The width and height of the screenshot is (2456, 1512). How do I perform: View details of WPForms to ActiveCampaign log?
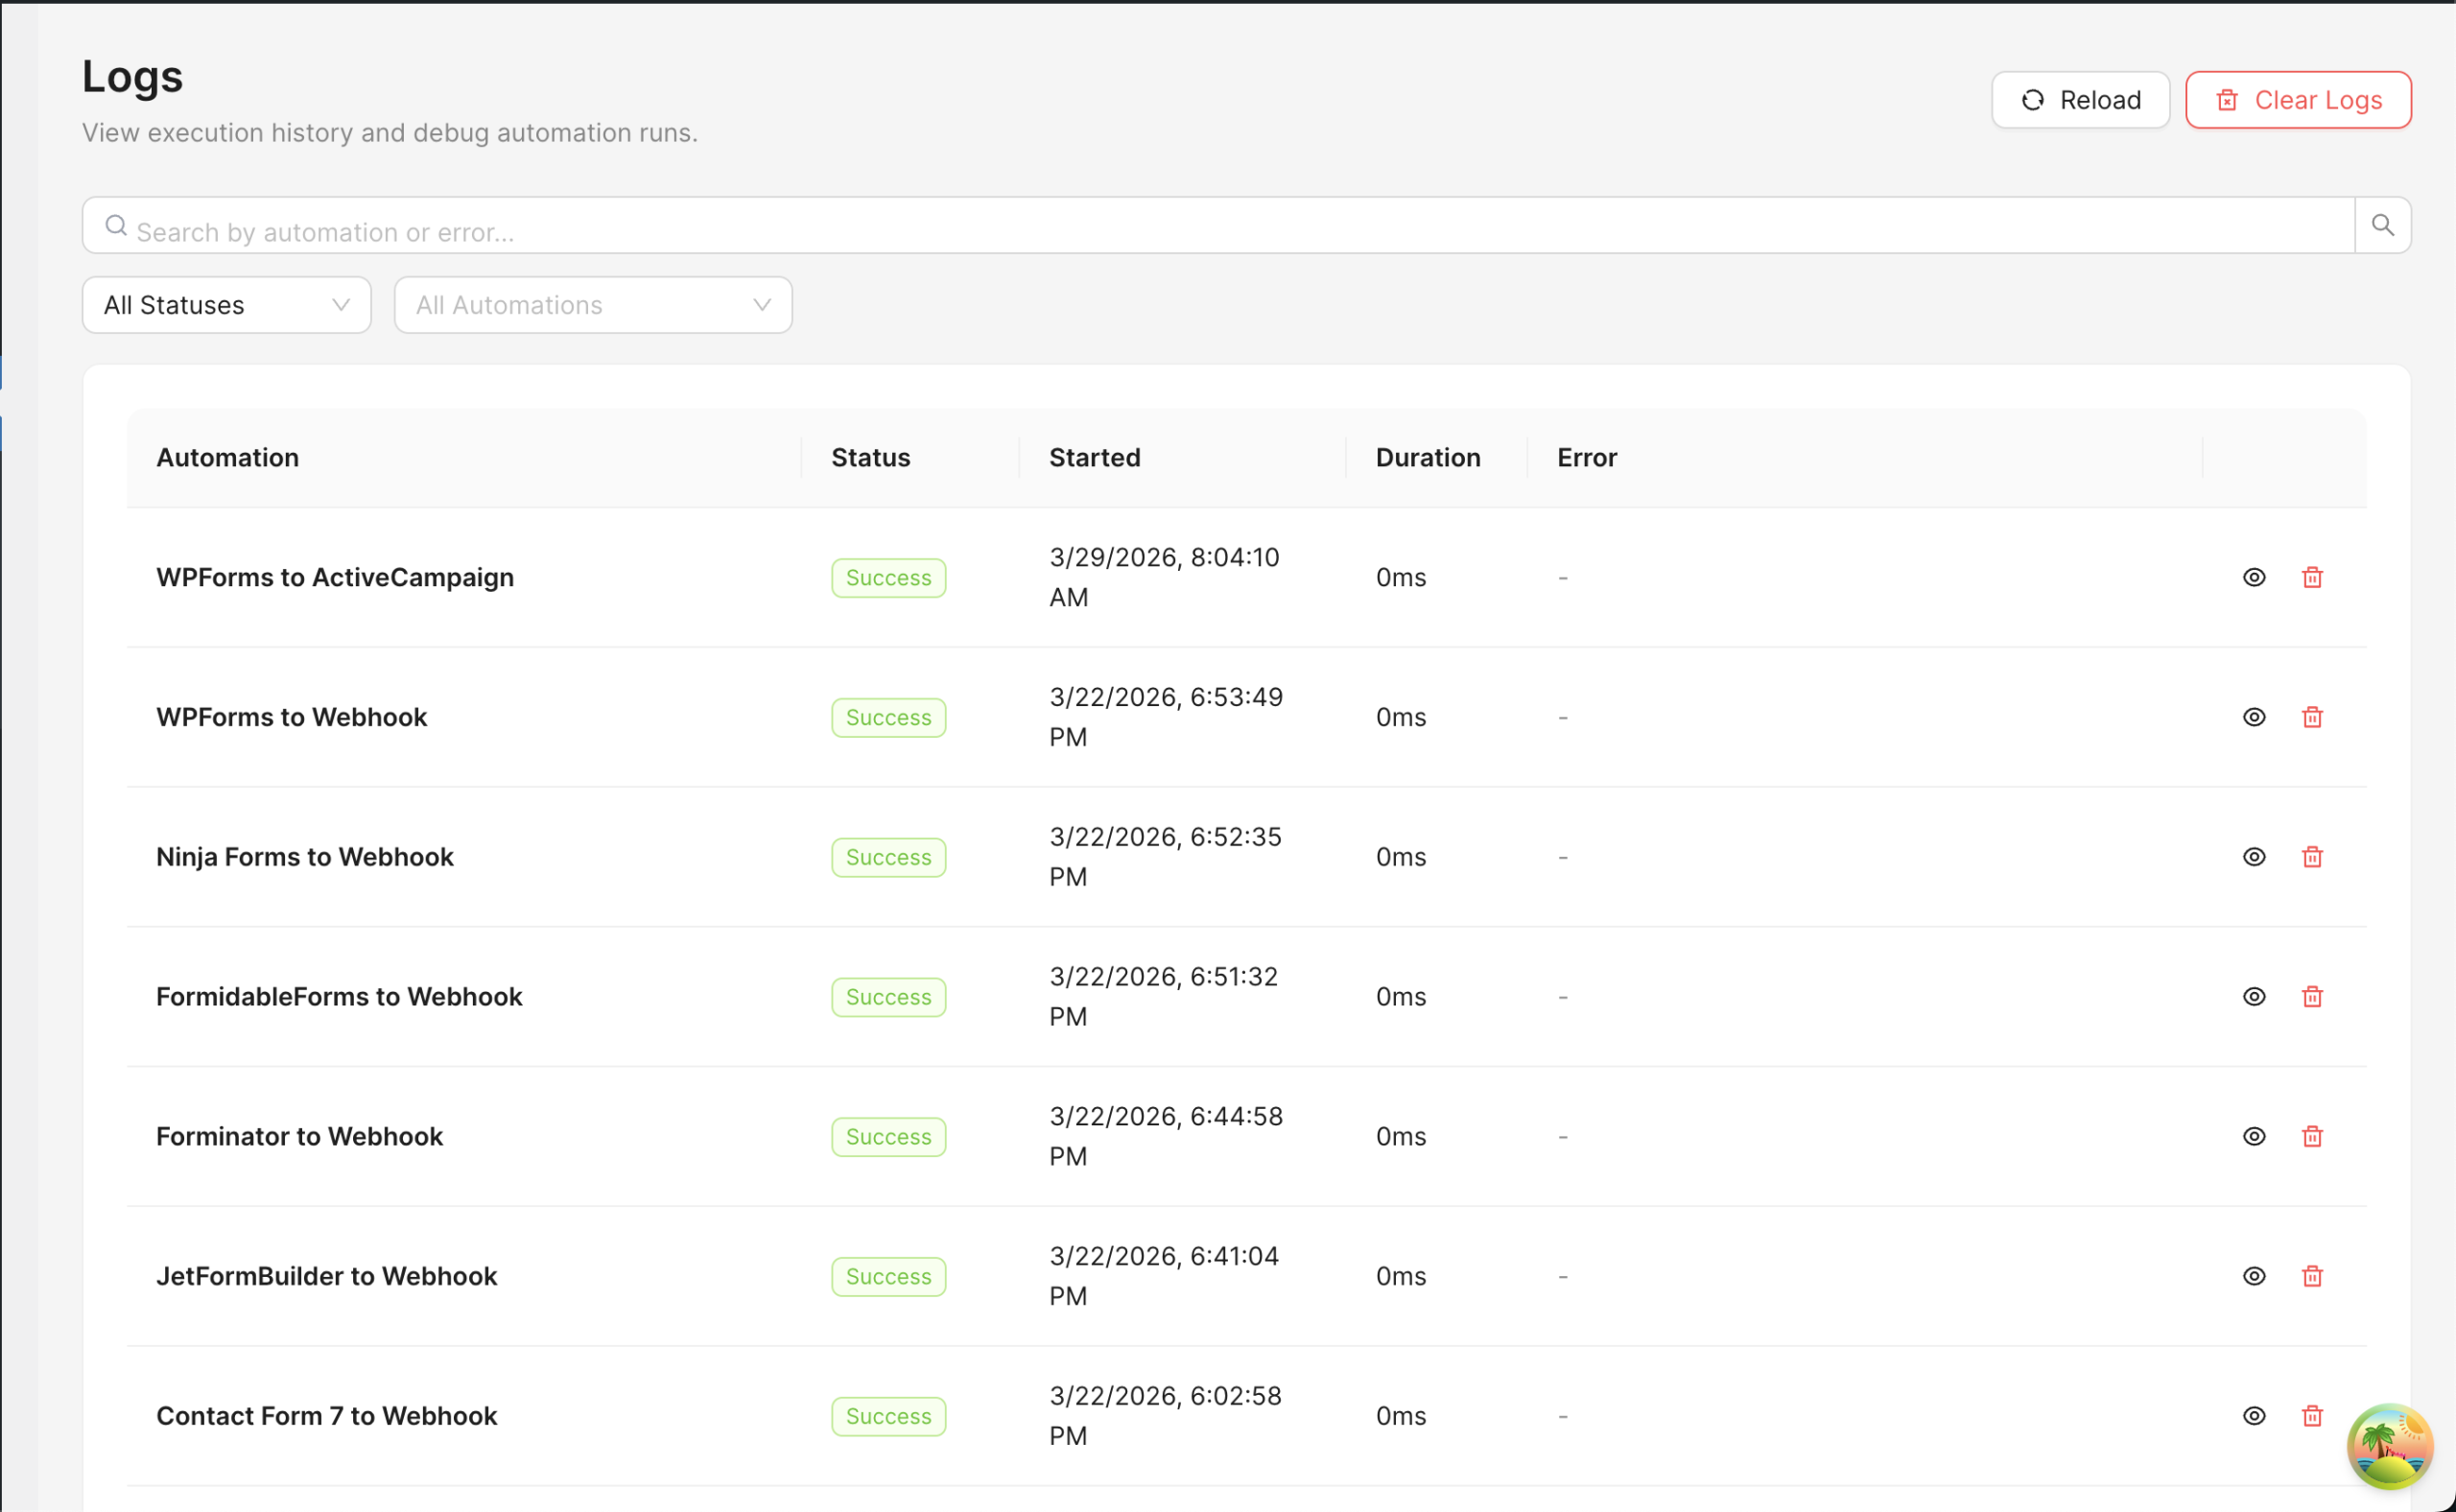[x=2254, y=577]
